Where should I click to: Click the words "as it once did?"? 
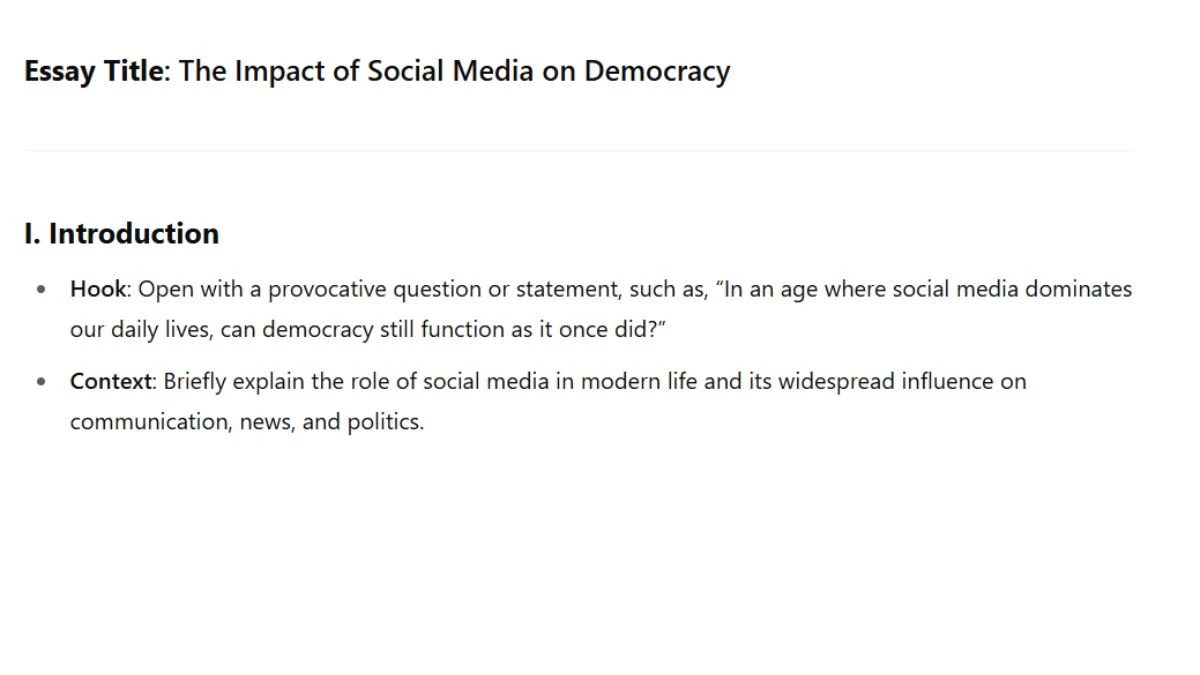pos(588,330)
